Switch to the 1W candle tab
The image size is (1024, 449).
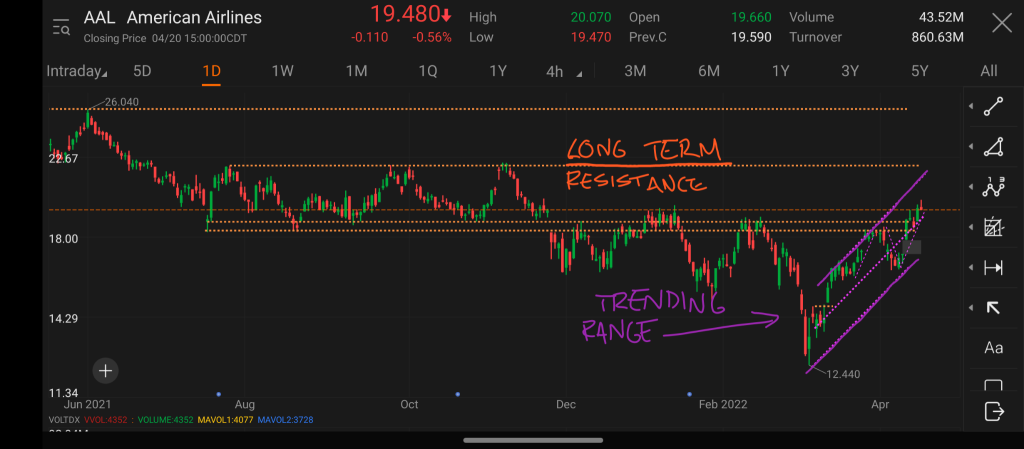pyautogui.click(x=283, y=71)
